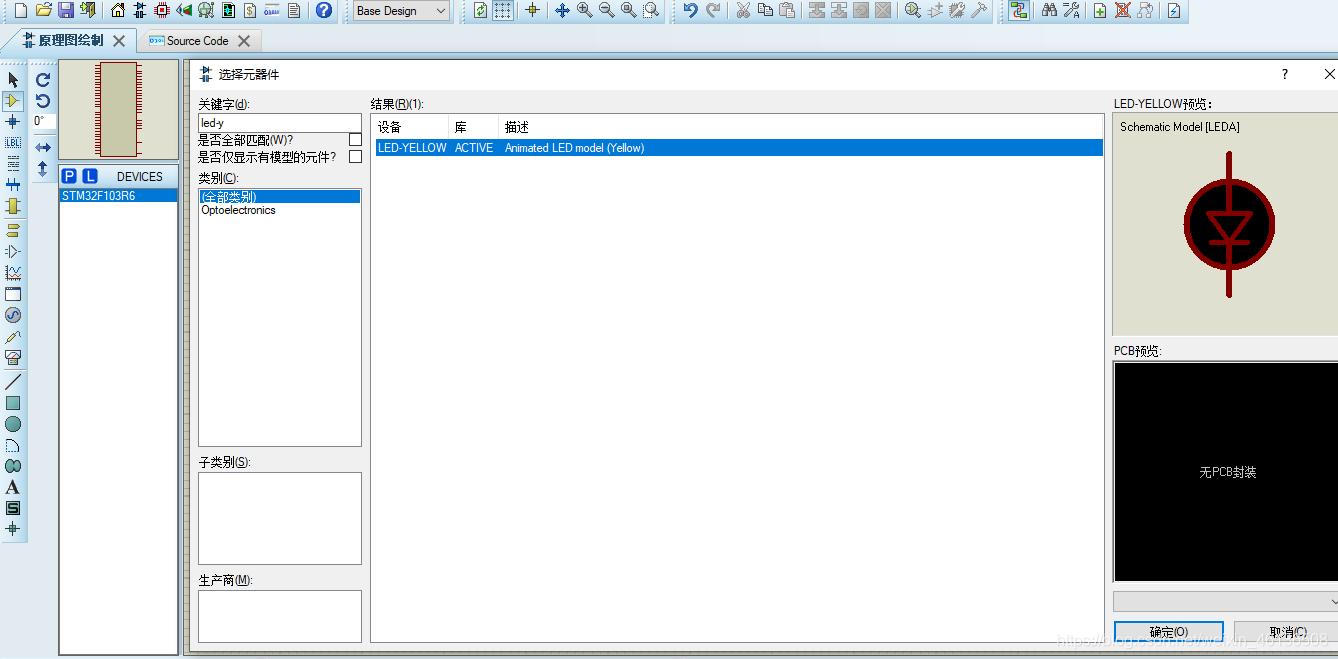Close the Source Code tab
The height and width of the screenshot is (659, 1338).
(244, 41)
